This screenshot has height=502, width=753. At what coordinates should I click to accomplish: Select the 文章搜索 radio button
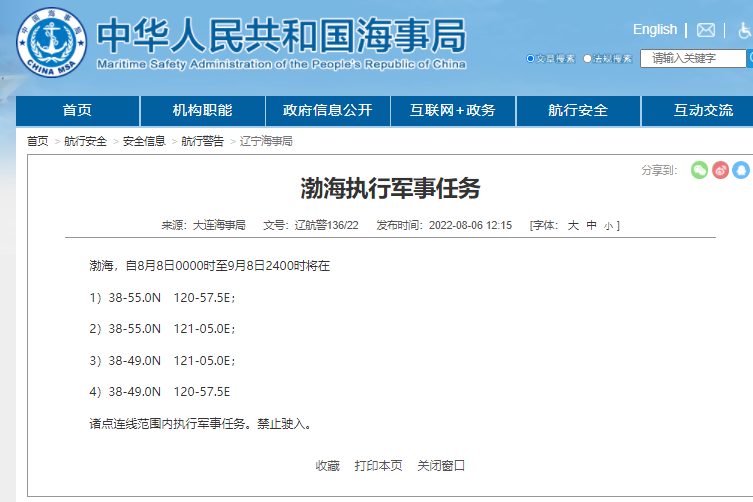[x=531, y=59]
